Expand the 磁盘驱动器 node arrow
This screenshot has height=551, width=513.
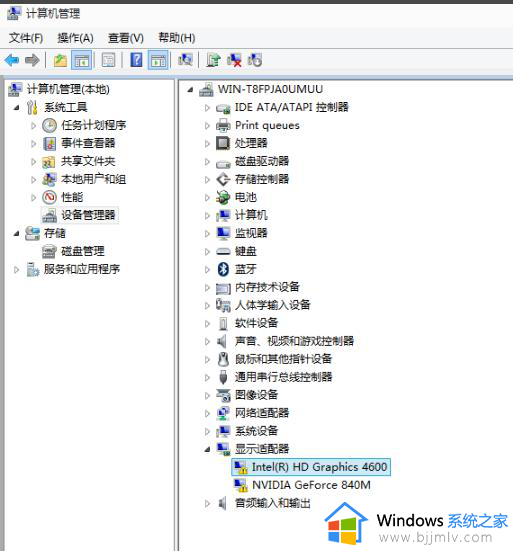(x=207, y=161)
